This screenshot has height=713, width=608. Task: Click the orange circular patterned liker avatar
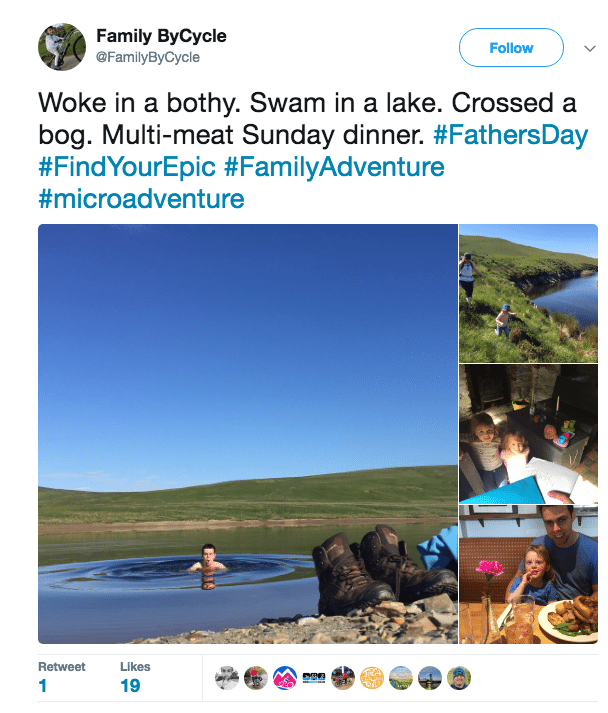tap(372, 678)
